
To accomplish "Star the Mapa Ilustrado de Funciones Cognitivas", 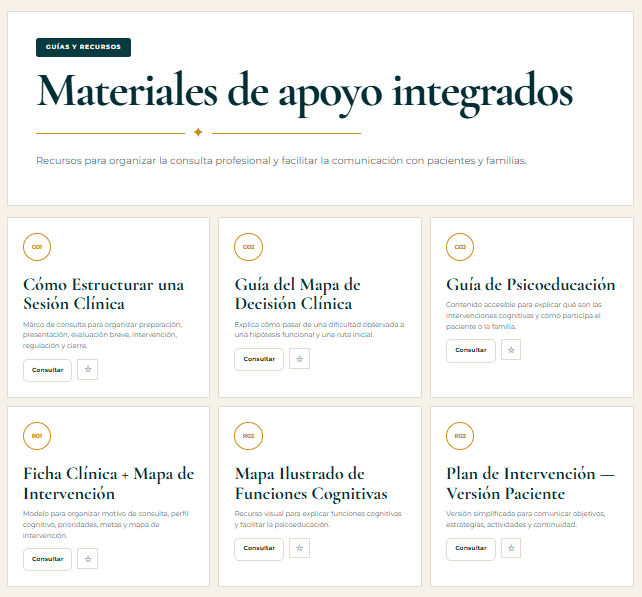I will pyautogui.click(x=299, y=548).
